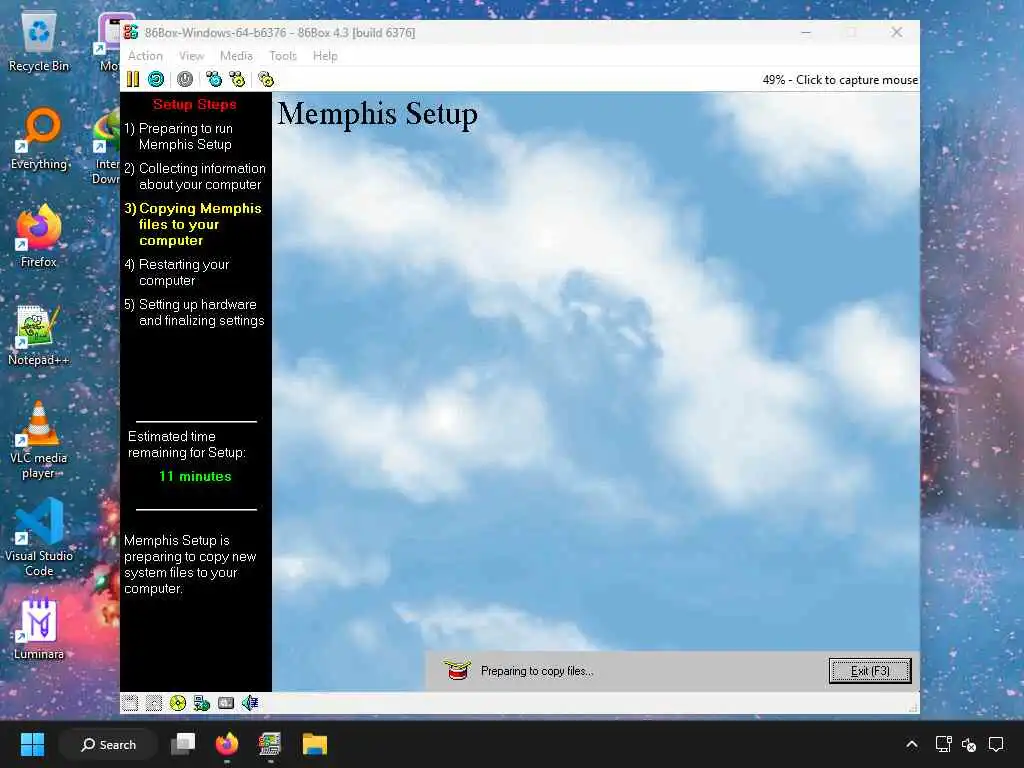Click the hard disk status bar icon

pyautogui.click(x=226, y=703)
